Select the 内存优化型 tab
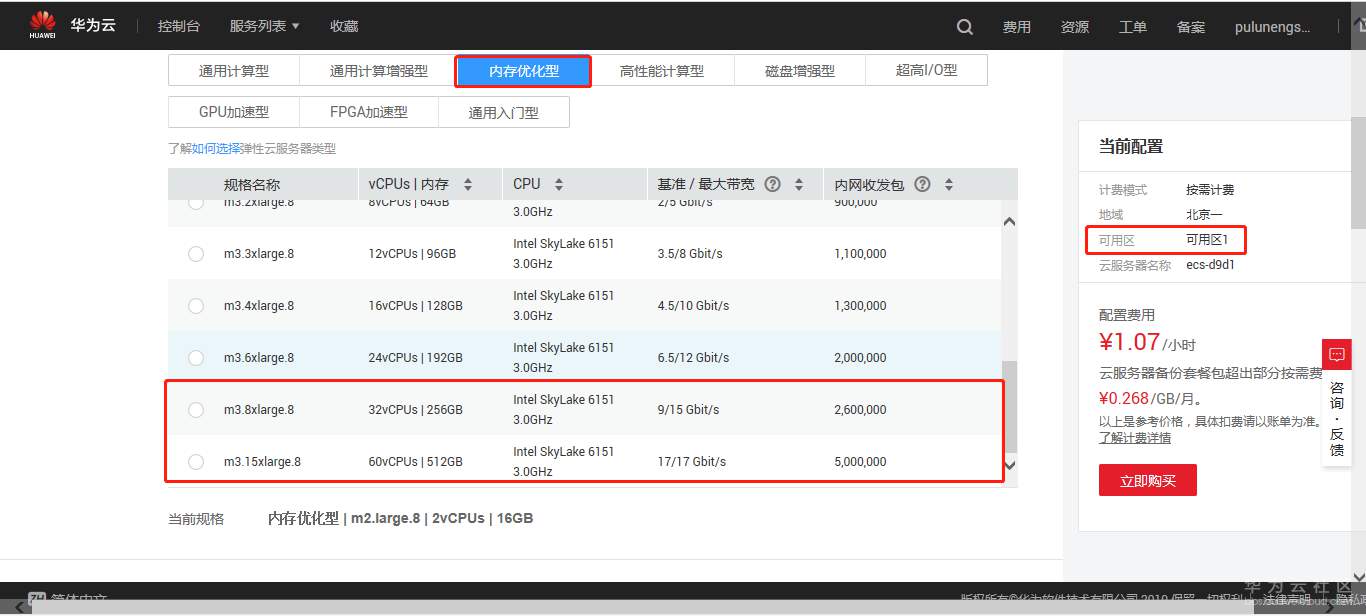 pos(524,71)
